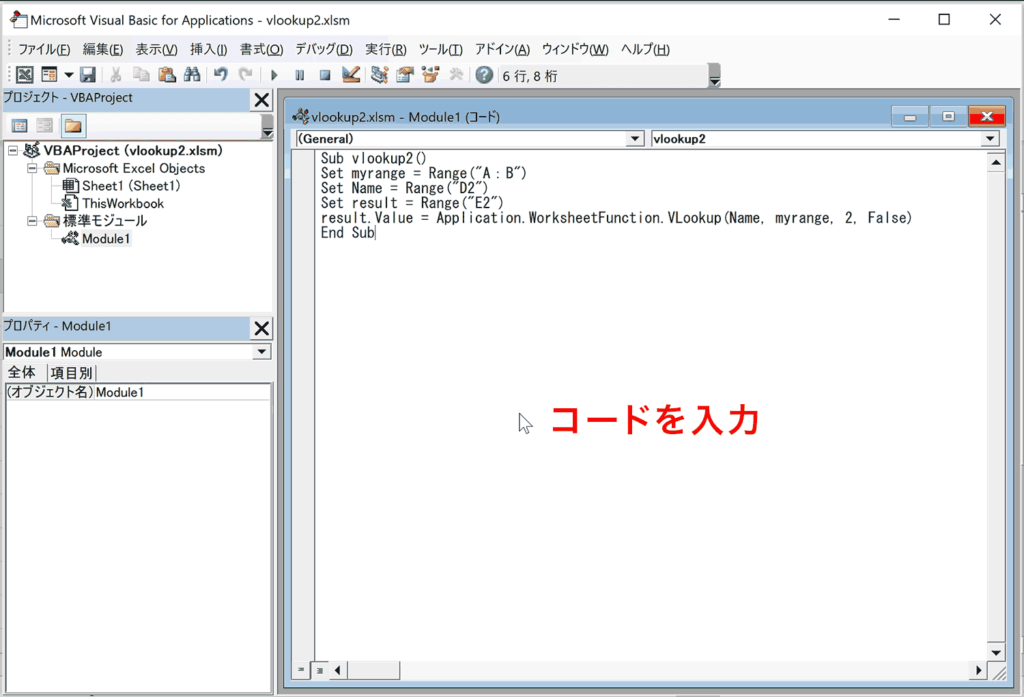Click the (オブジェクト名) Module1 property field

(138, 392)
